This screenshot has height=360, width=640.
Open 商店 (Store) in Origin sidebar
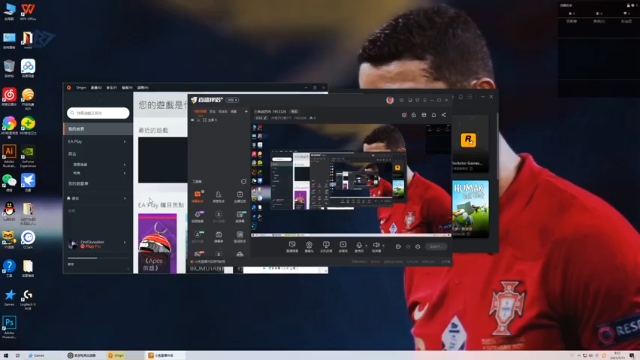click(72, 154)
